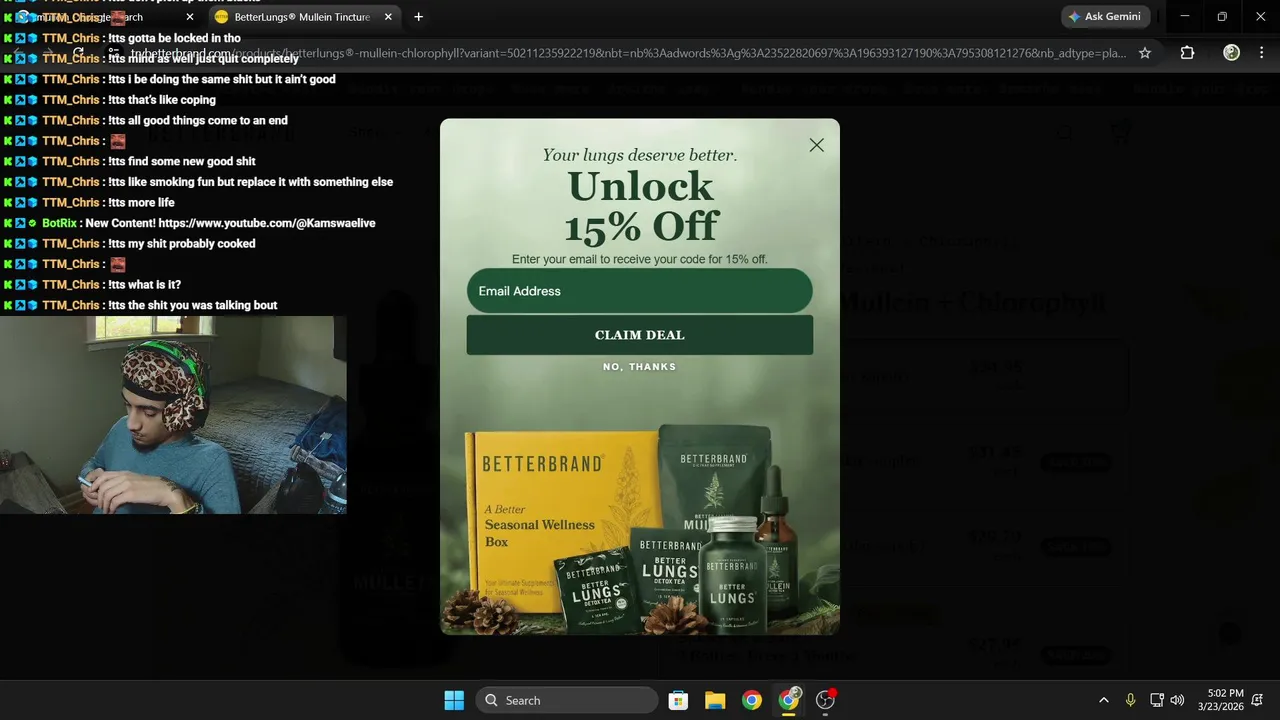Click the active Chrome profile icon on taskbar
Image resolution: width=1280 pixels, height=720 pixels.
(789, 700)
